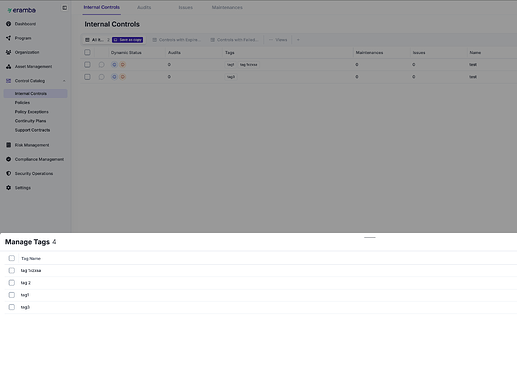Open Continuity Plans in the sidebar
The width and height of the screenshot is (517, 374).
30,121
